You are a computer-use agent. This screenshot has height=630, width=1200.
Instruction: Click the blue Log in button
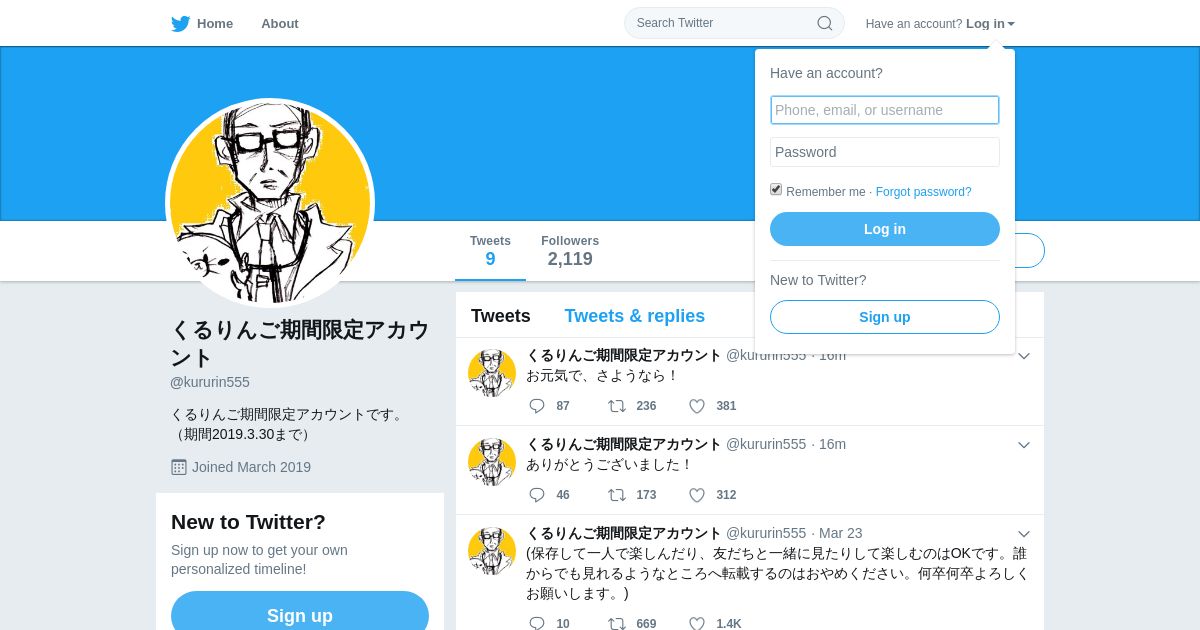tap(885, 229)
